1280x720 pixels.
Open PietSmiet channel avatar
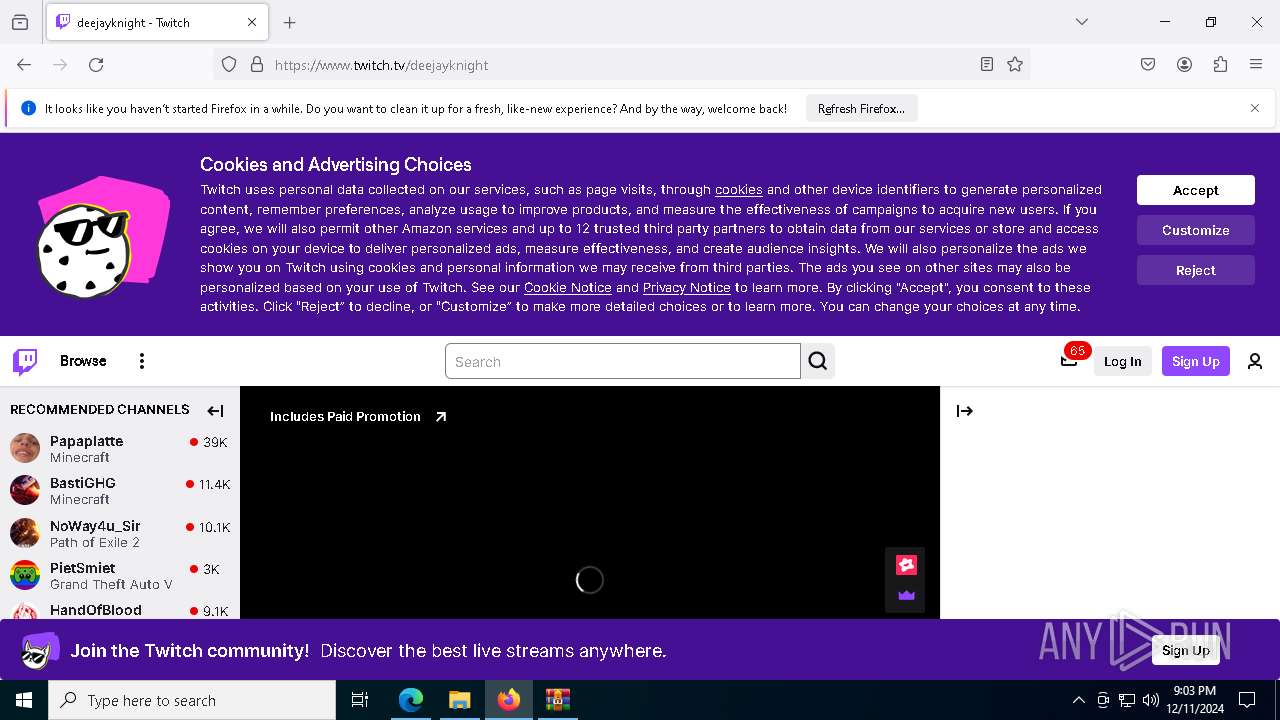click(25, 575)
